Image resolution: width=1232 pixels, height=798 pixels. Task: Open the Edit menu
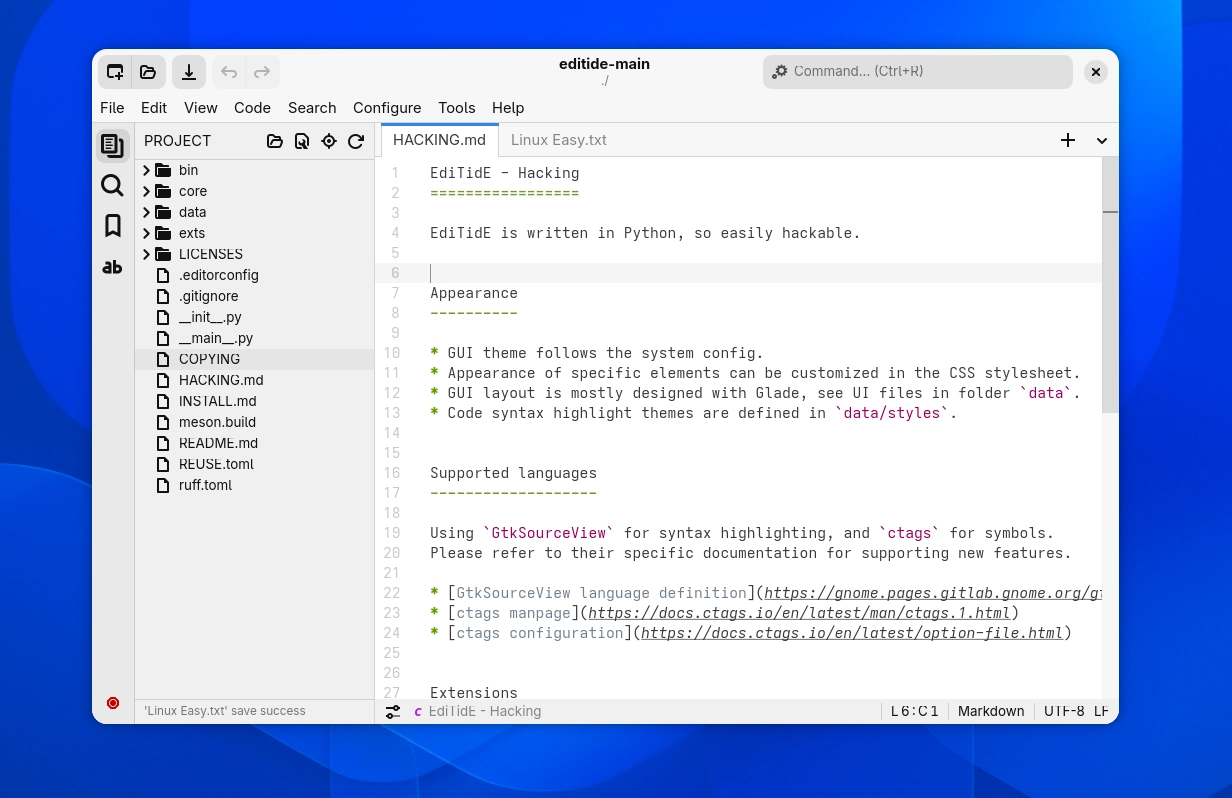click(154, 108)
